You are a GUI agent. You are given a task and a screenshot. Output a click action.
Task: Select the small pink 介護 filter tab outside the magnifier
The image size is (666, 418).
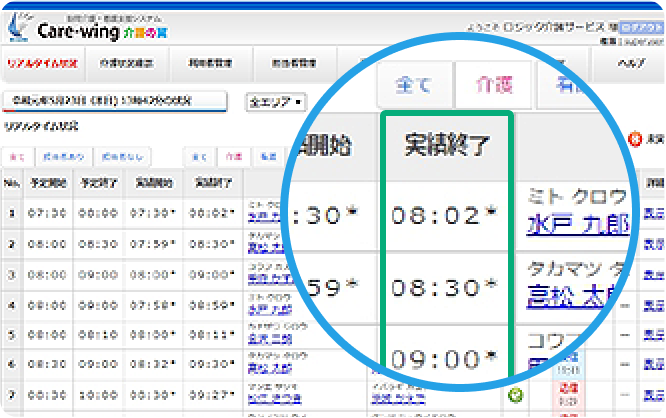234,157
